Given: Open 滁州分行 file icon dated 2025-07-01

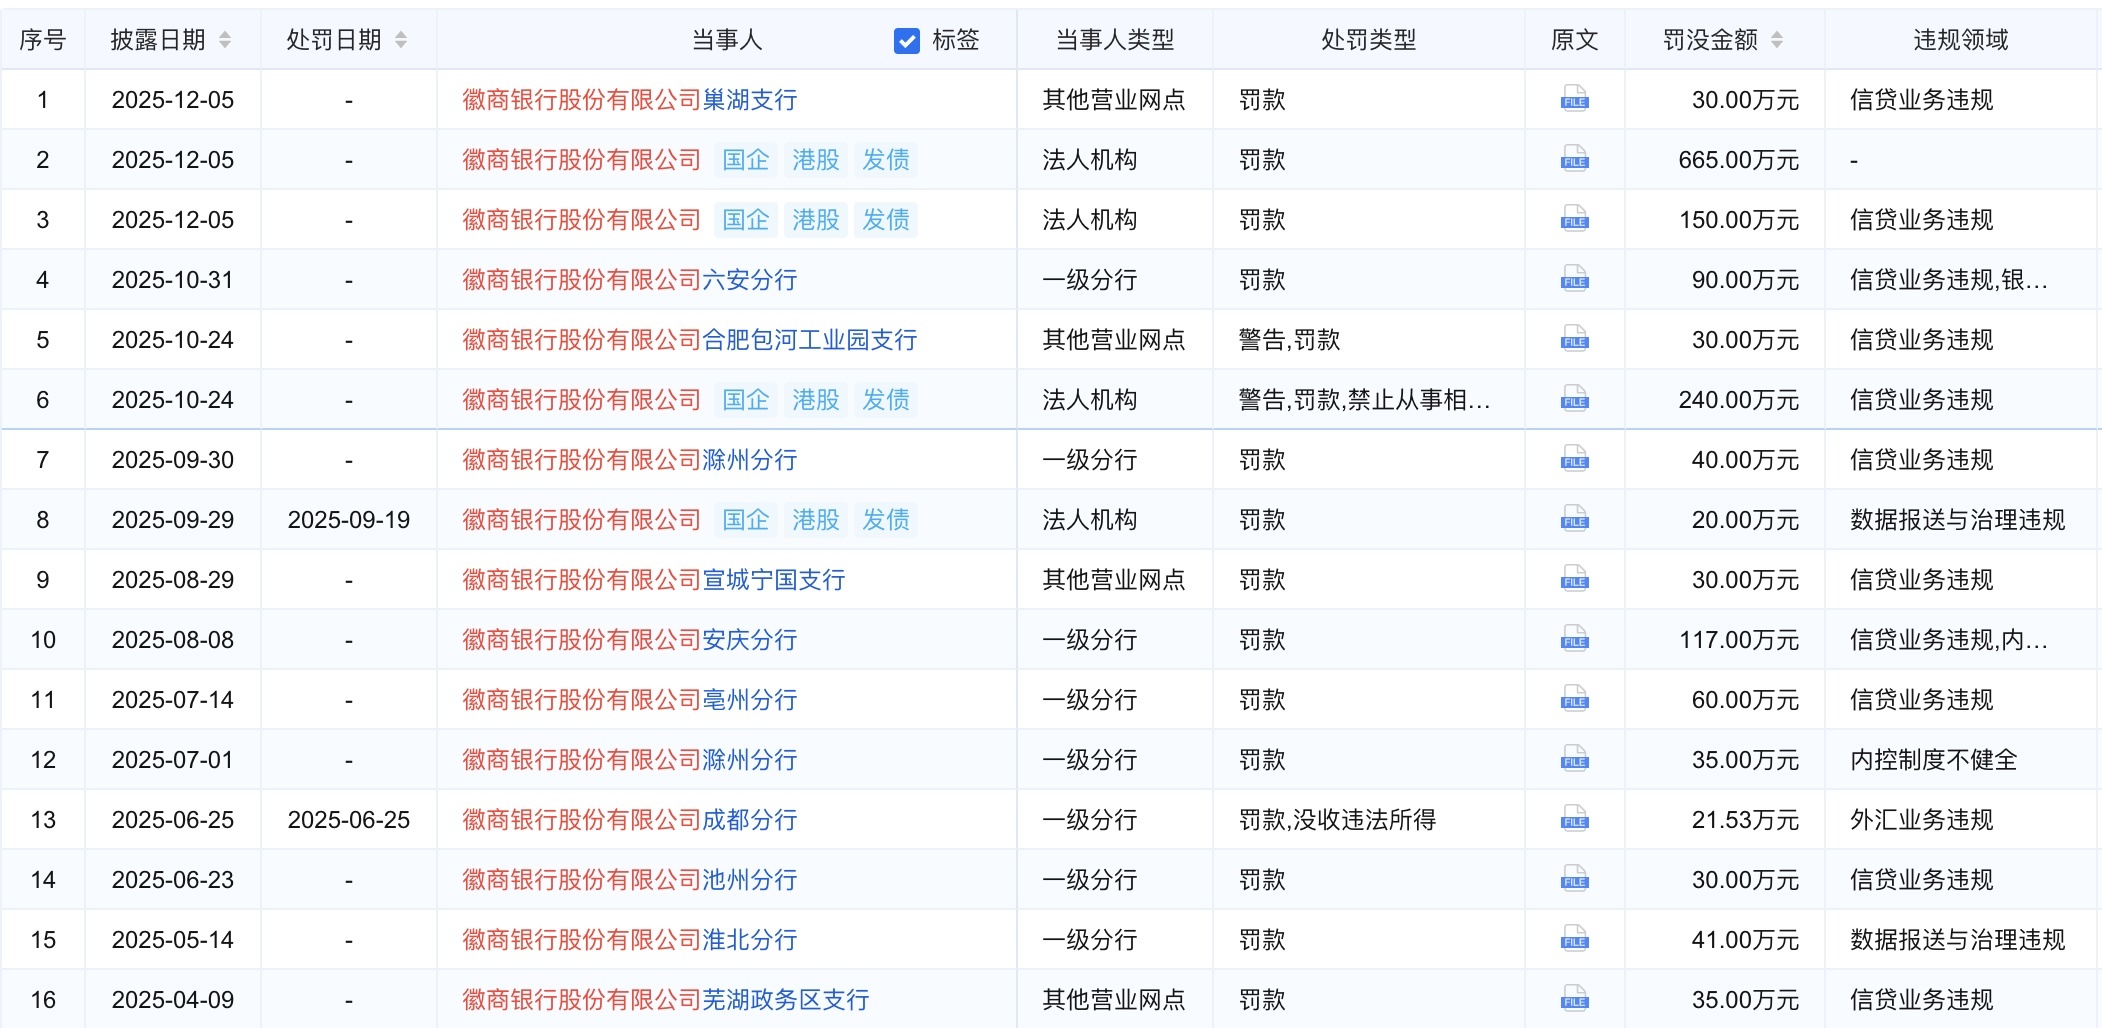Looking at the screenshot, I should (1574, 759).
